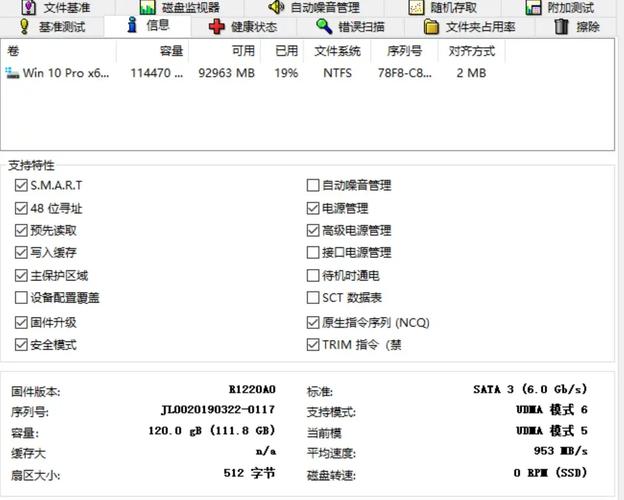Click the 512 字节 sector size value
This screenshot has height=500, width=624.
[x=249, y=473]
